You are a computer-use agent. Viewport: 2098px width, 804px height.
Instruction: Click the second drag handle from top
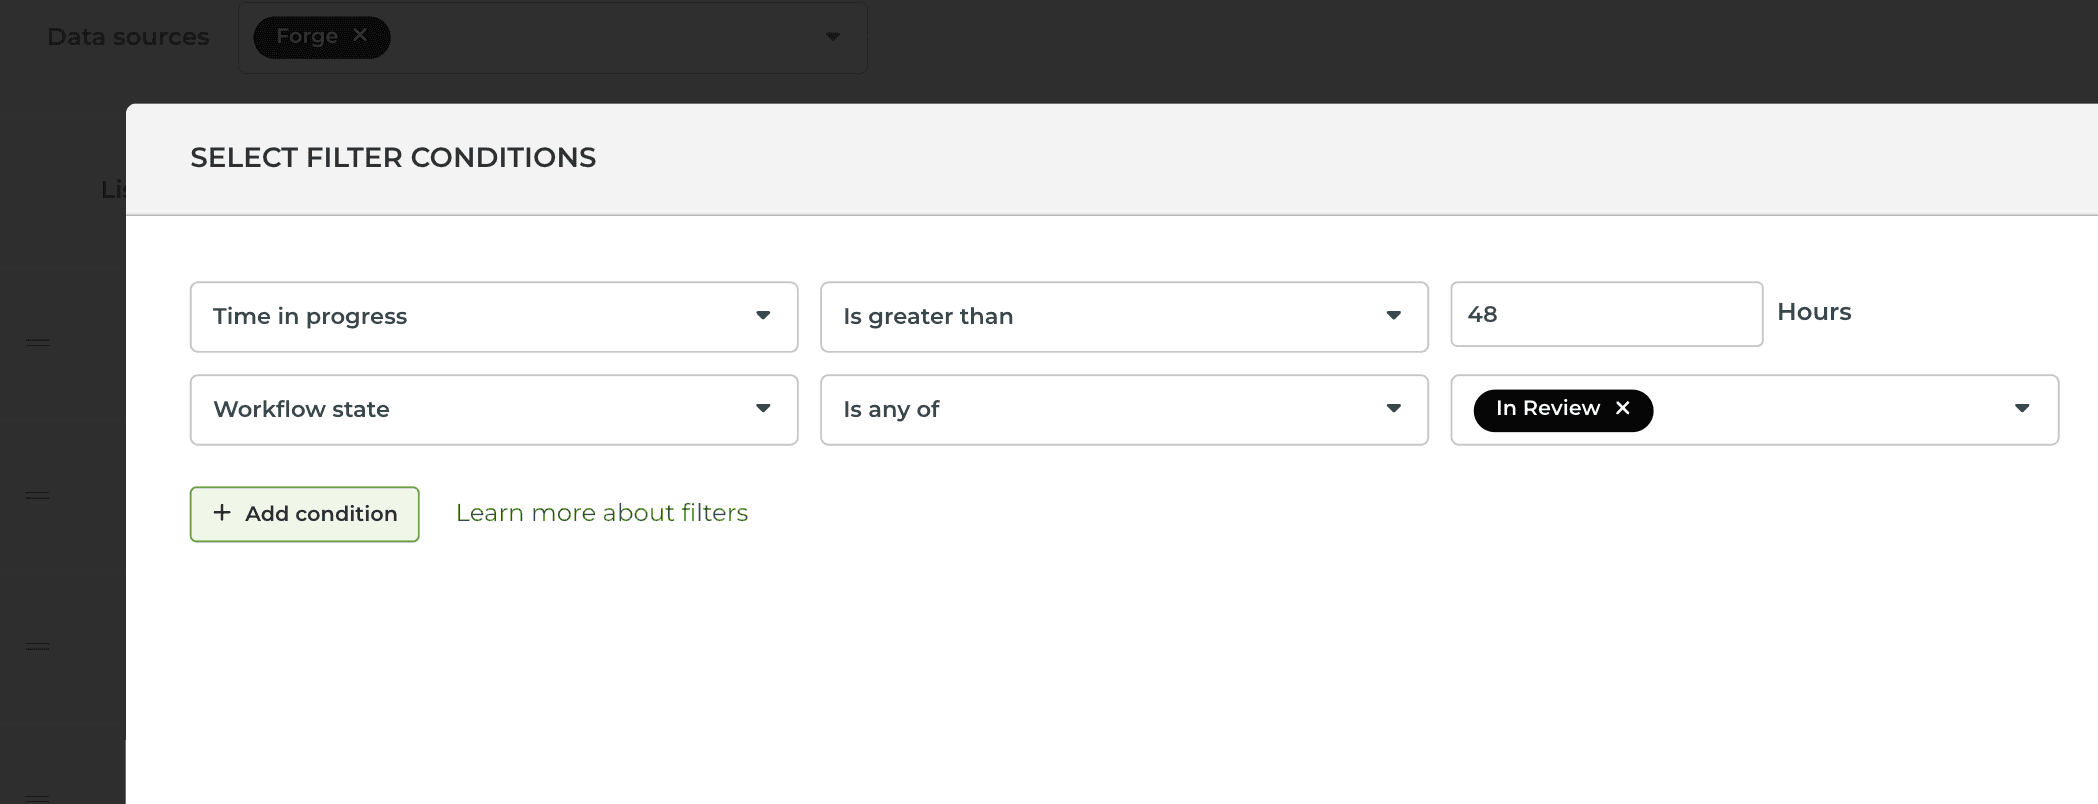(x=38, y=496)
